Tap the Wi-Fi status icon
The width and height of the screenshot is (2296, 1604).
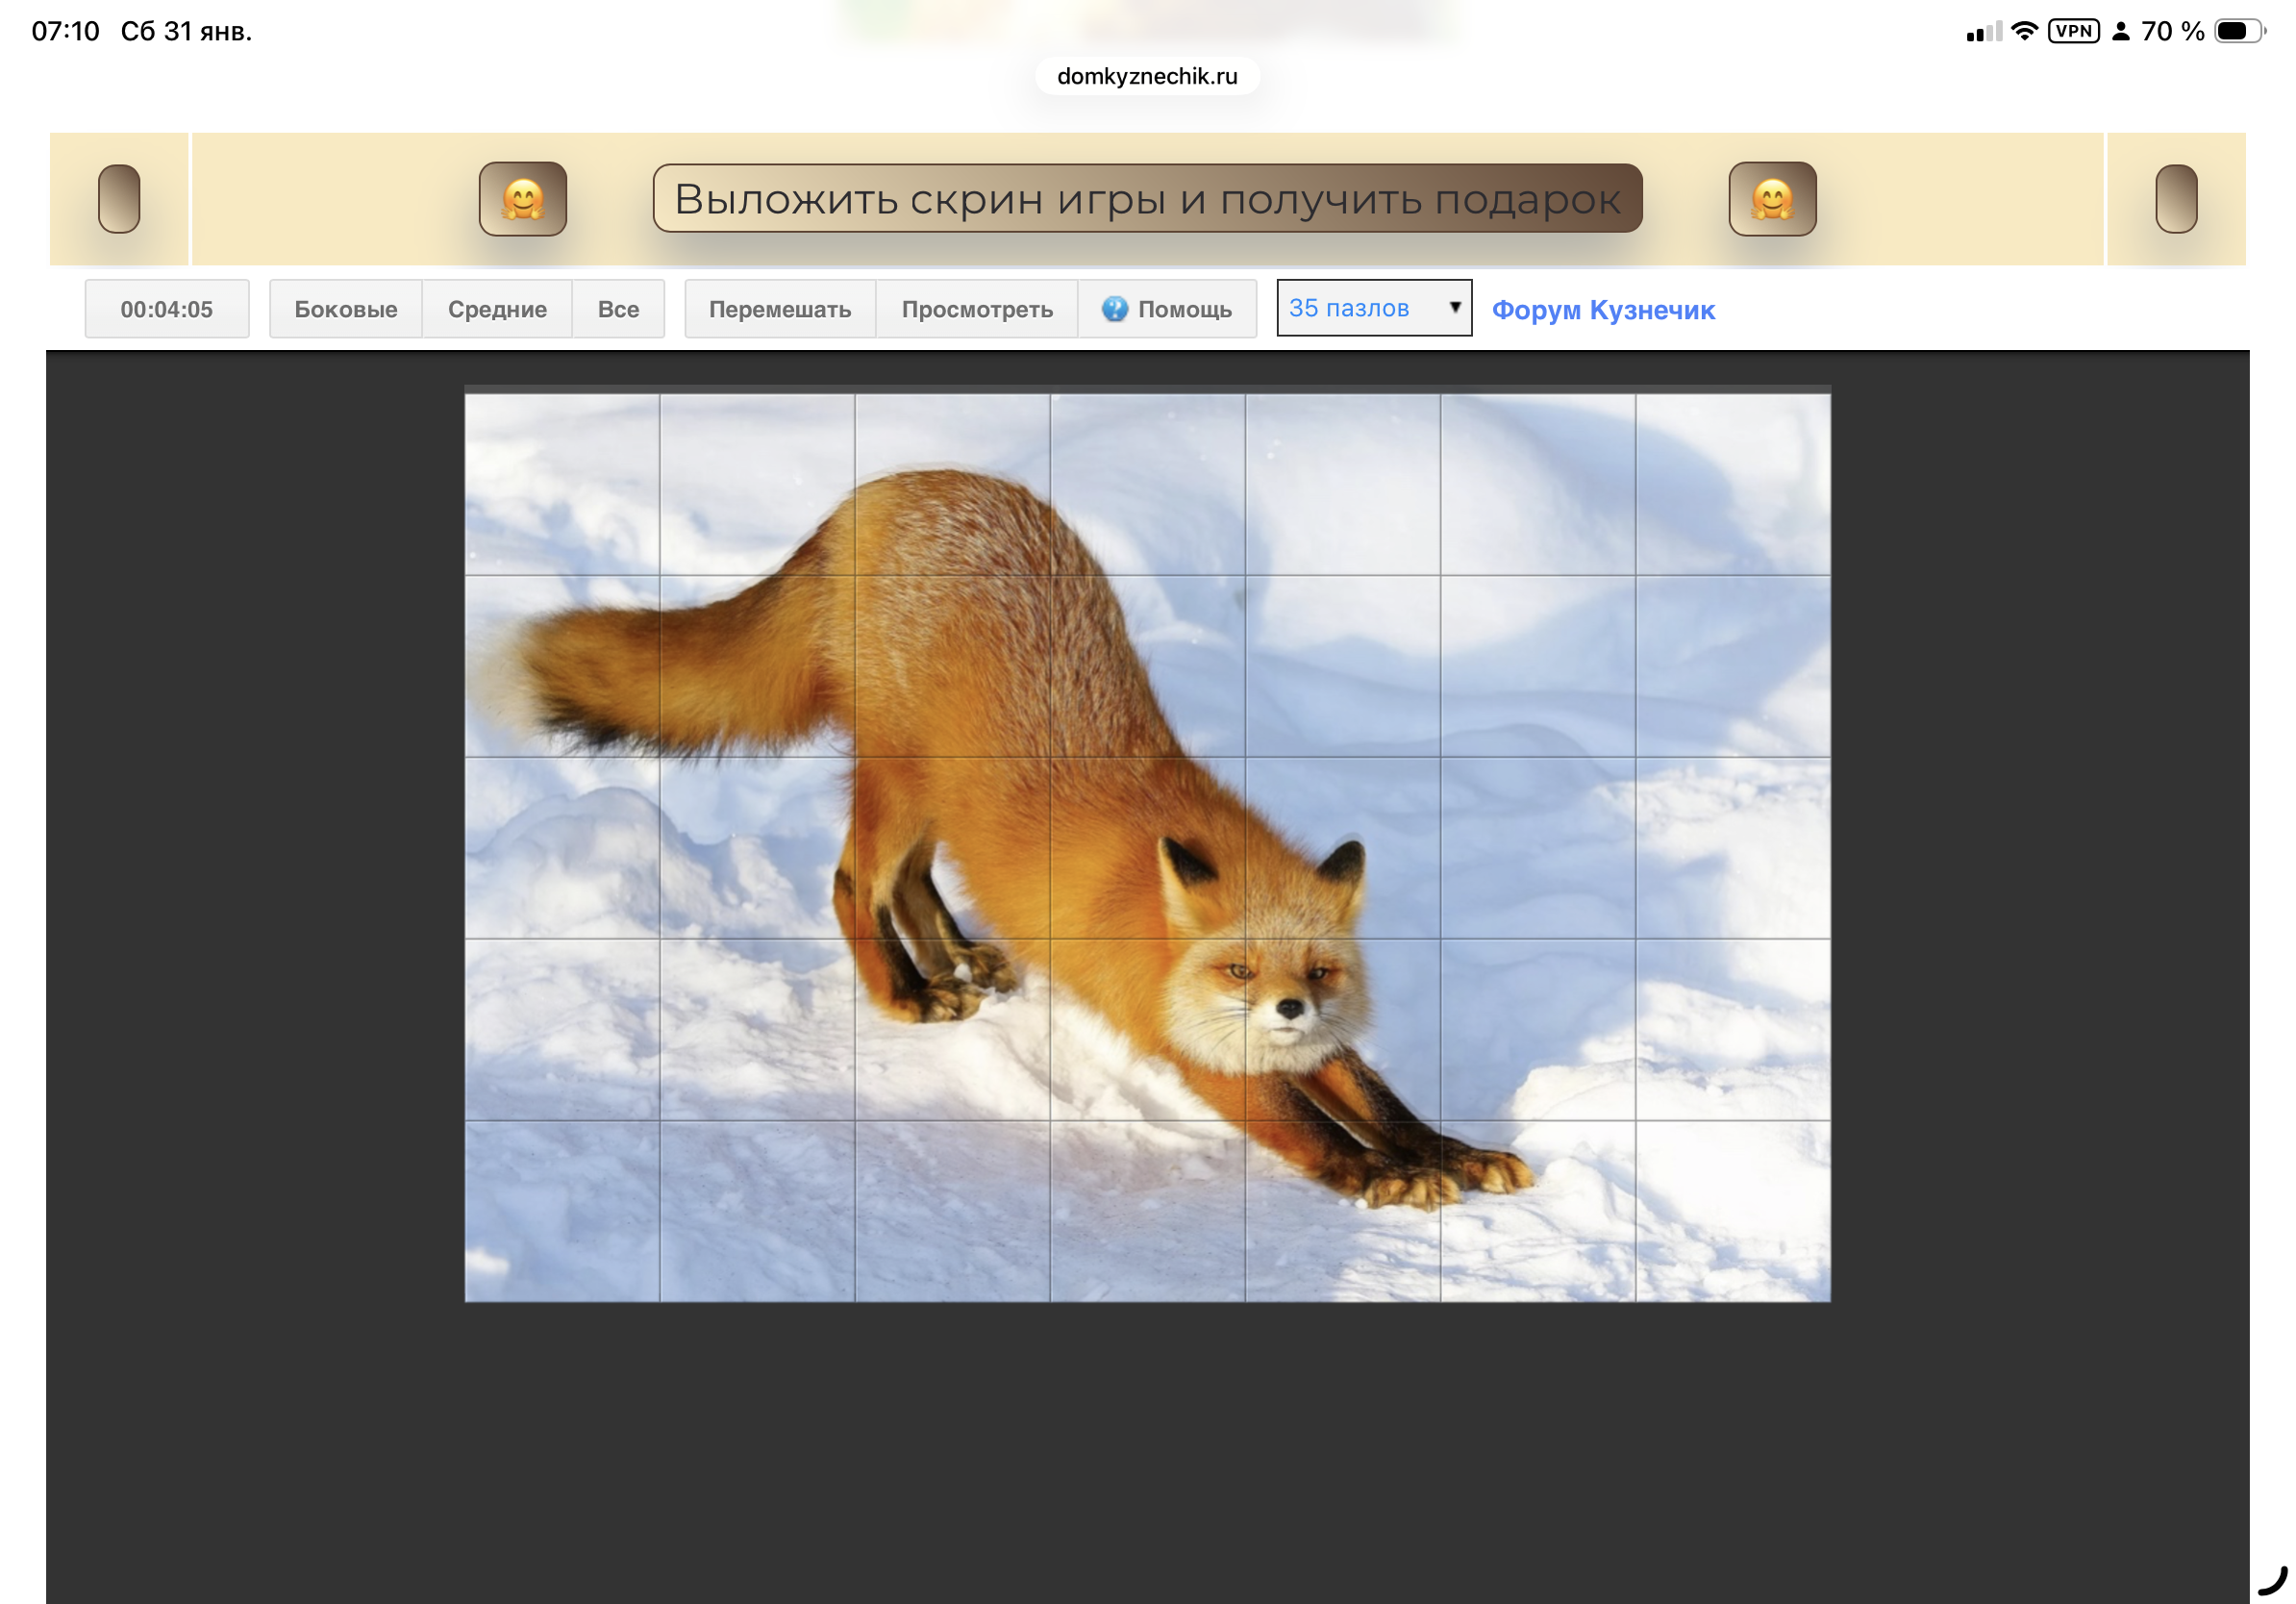point(2023,31)
